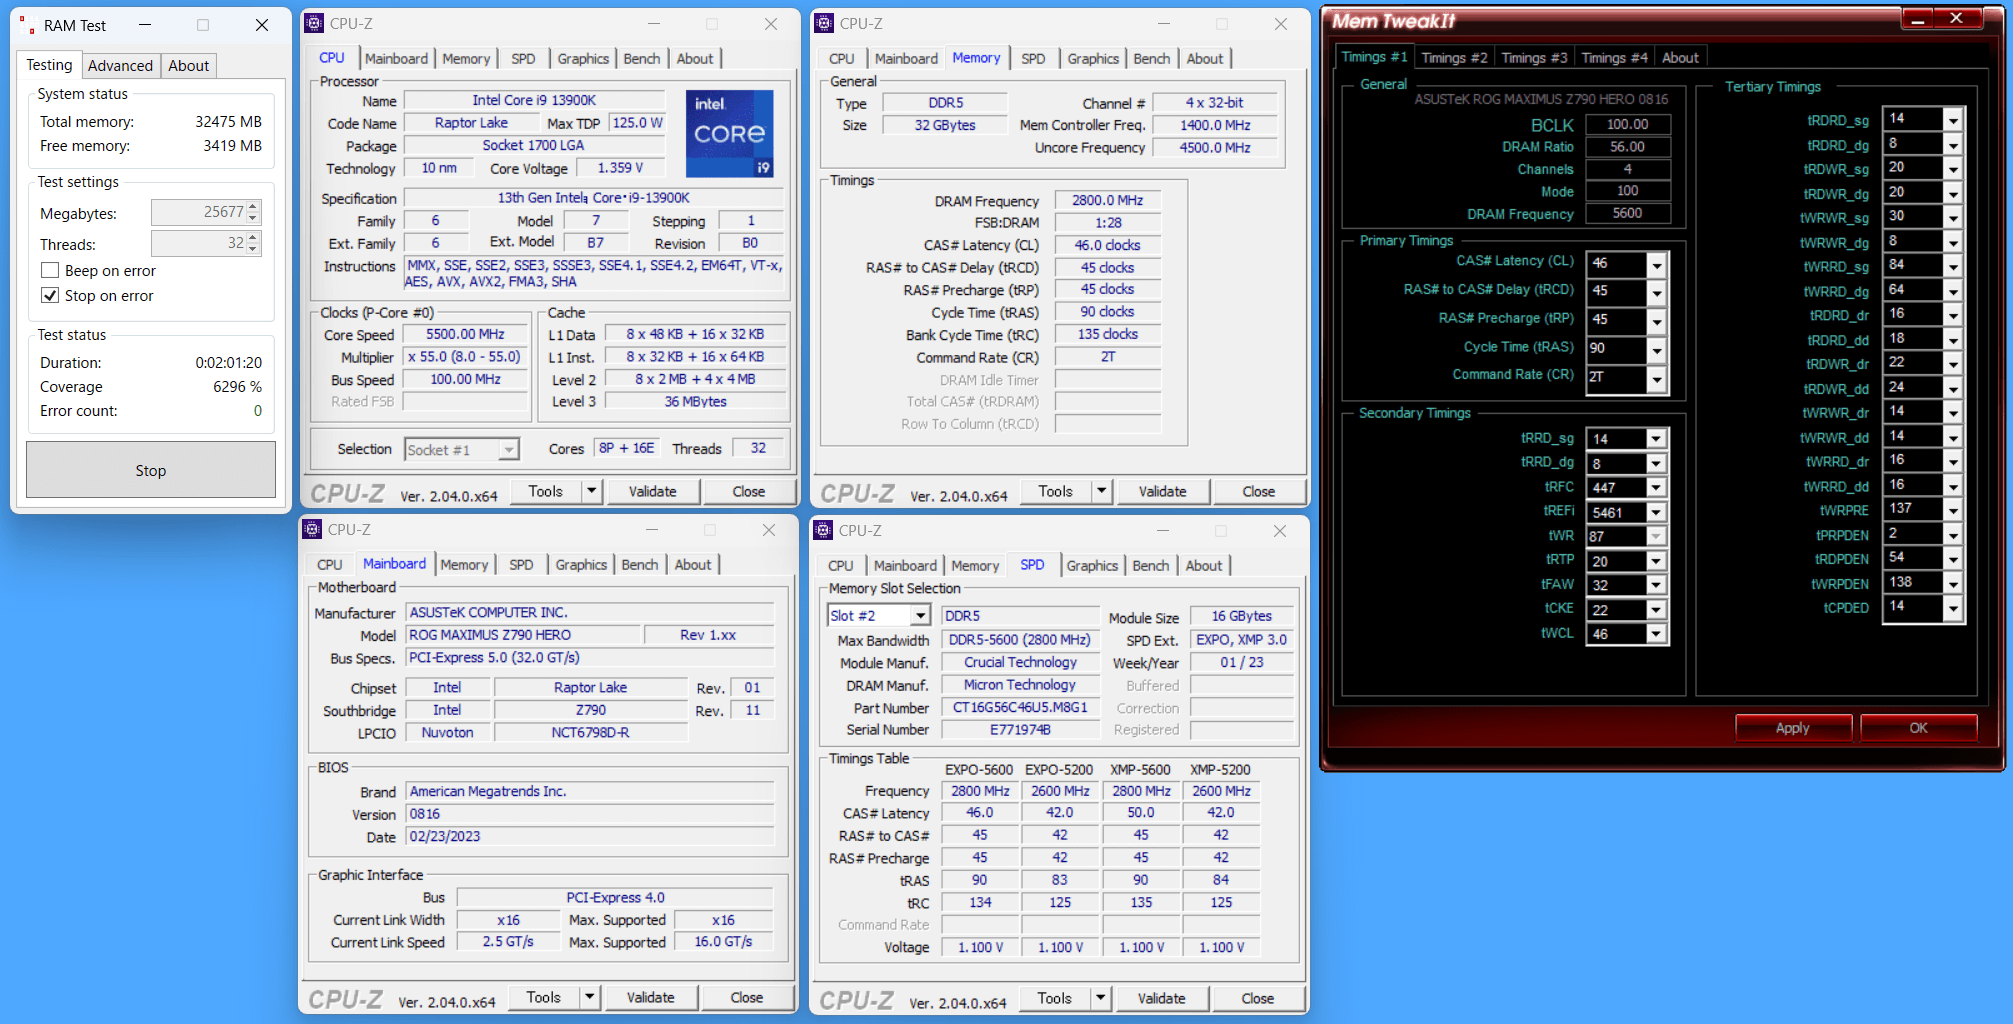The width and height of the screenshot is (2013, 1024).
Task: Switch to Timings #4 tab in Mem TweakIt
Action: [1614, 58]
